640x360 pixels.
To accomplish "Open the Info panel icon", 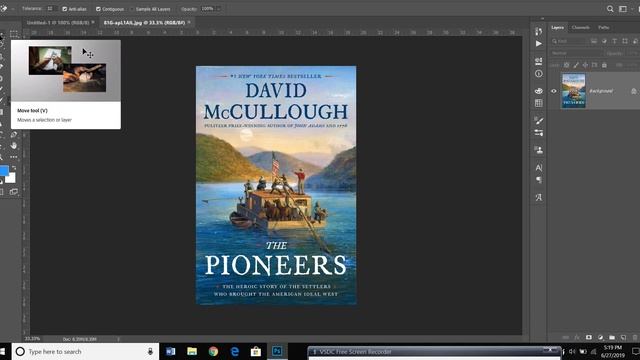I will pyautogui.click(x=539, y=74).
